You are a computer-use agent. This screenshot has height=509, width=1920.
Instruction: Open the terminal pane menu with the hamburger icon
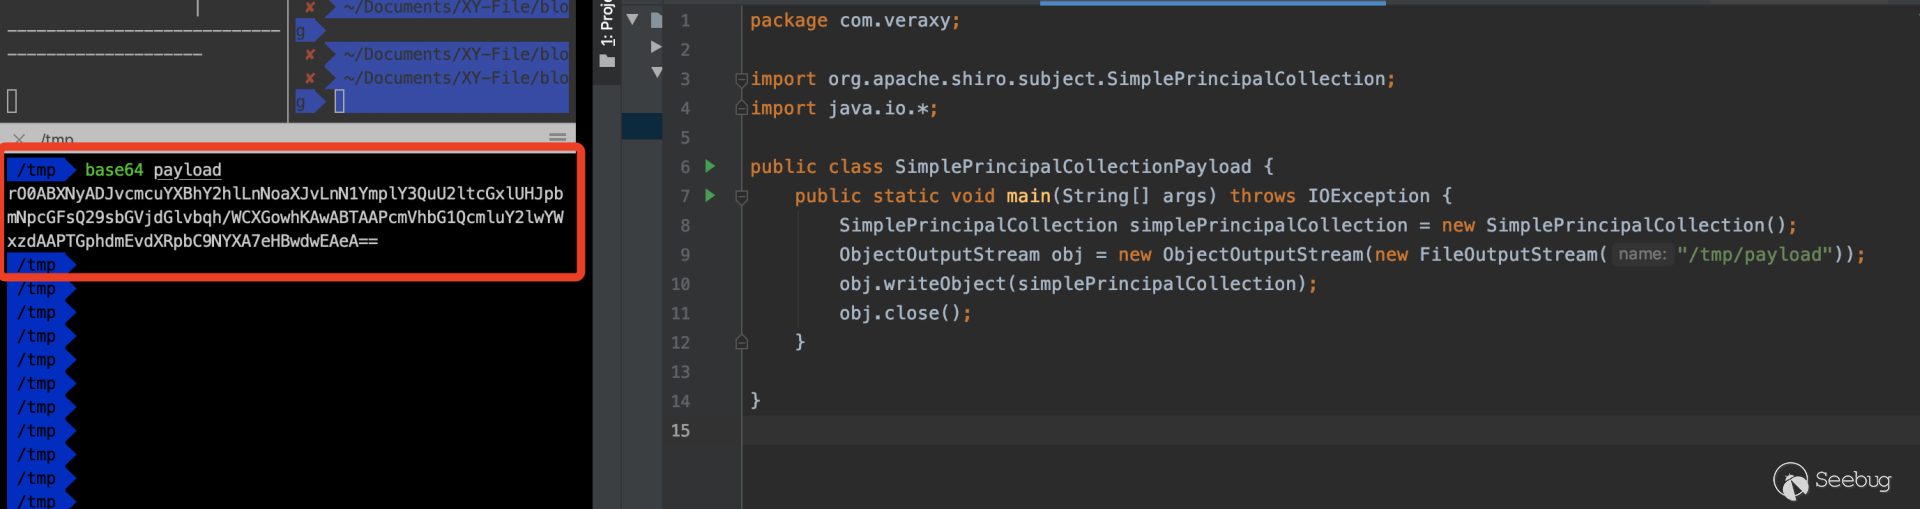click(x=558, y=137)
